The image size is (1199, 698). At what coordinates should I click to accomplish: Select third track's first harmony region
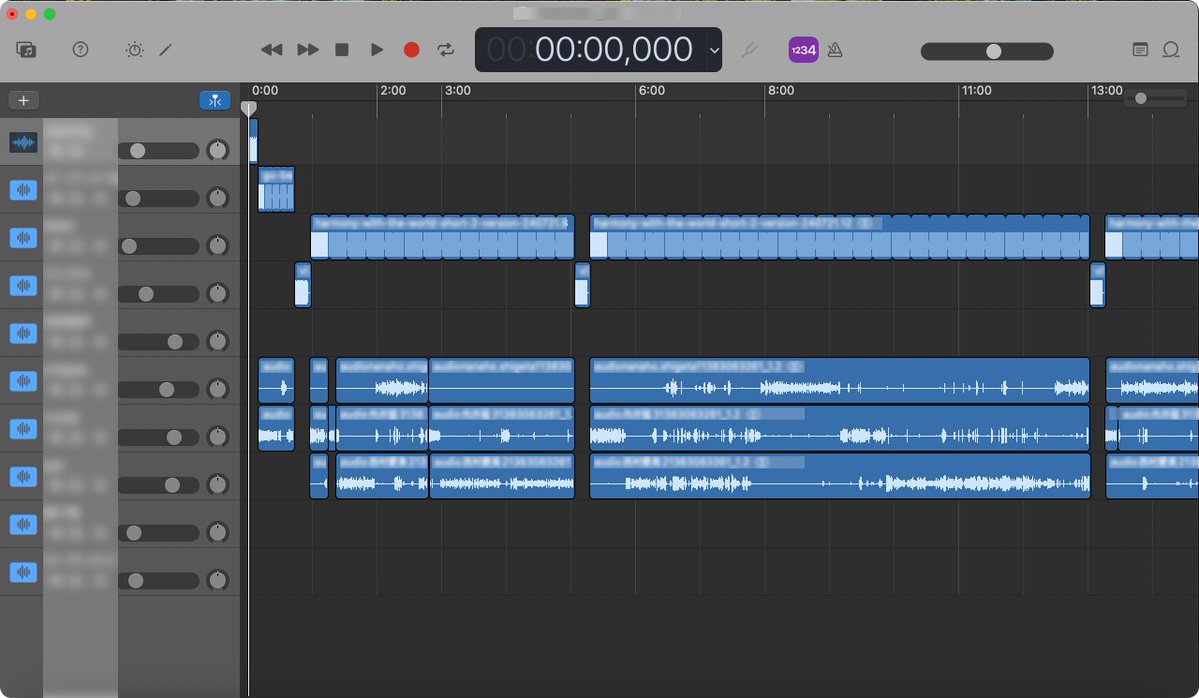coord(442,237)
